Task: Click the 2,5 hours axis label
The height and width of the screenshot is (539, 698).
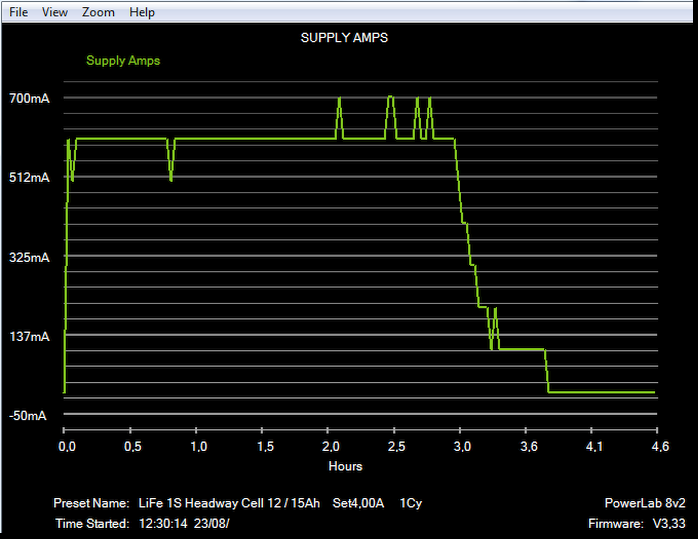Action: (396, 446)
